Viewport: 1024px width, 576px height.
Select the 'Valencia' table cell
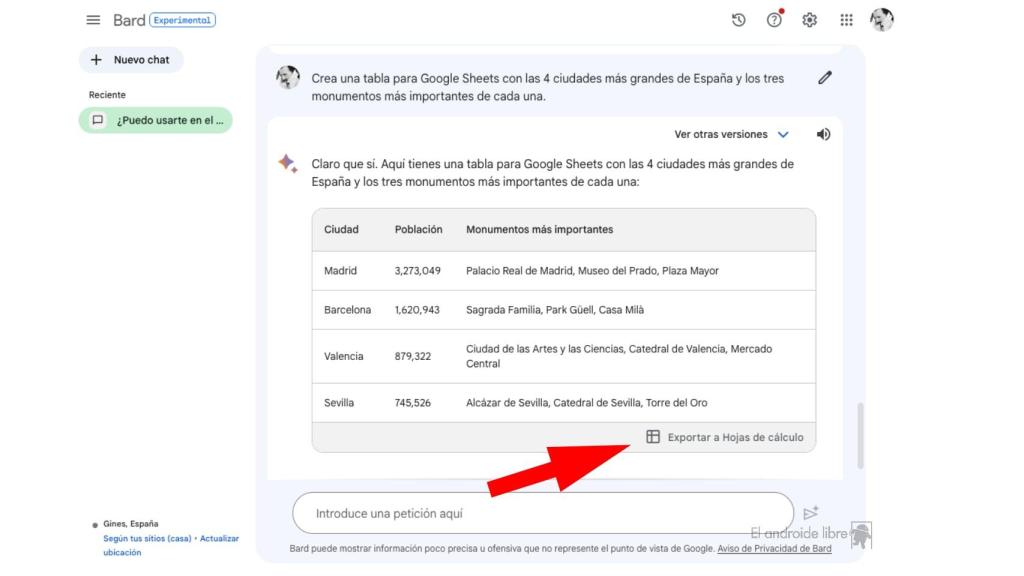(x=344, y=356)
